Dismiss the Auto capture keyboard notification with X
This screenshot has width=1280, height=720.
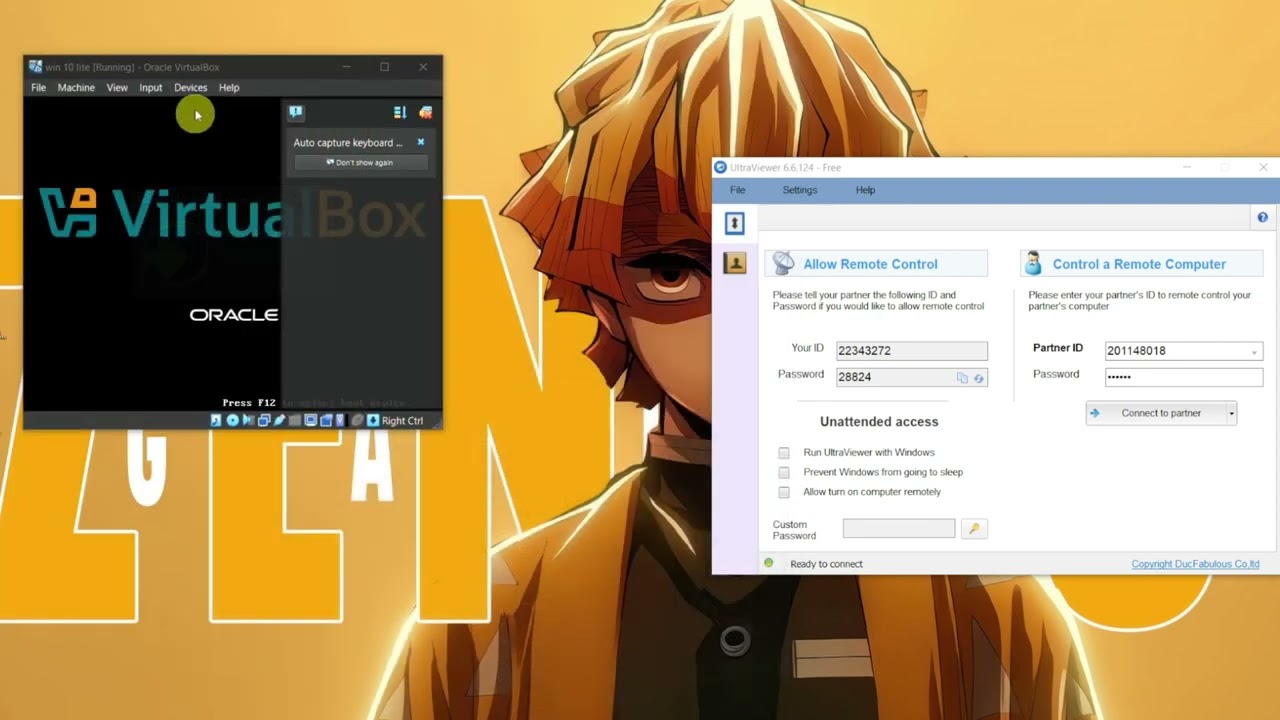(x=421, y=142)
